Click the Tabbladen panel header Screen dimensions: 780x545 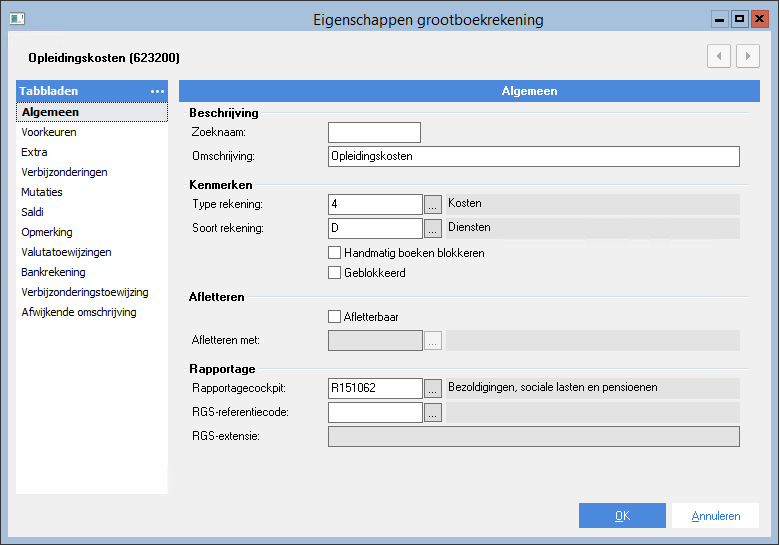pos(92,91)
